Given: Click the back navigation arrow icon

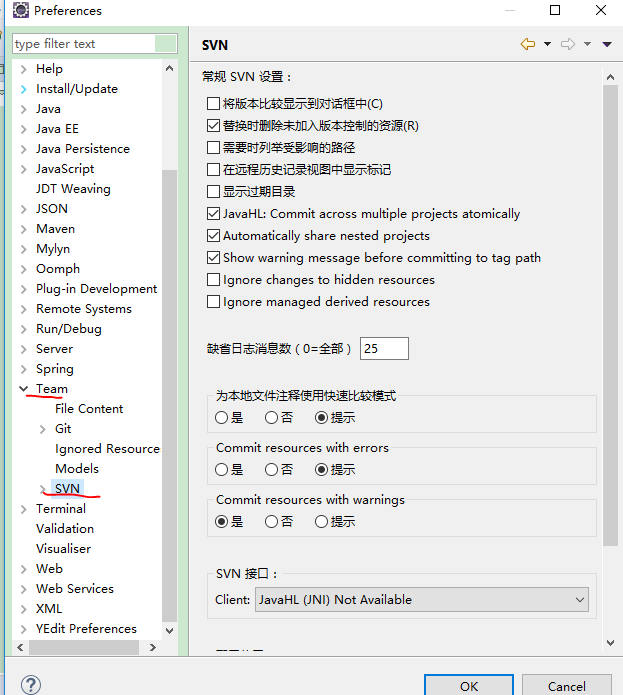Looking at the screenshot, I should click(x=528, y=44).
